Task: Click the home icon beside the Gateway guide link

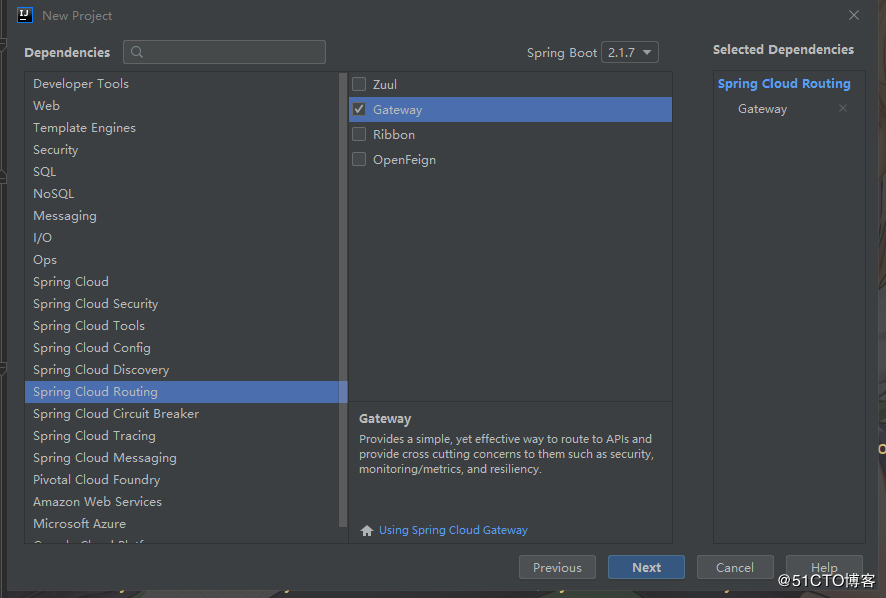Action: [x=367, y=530]
